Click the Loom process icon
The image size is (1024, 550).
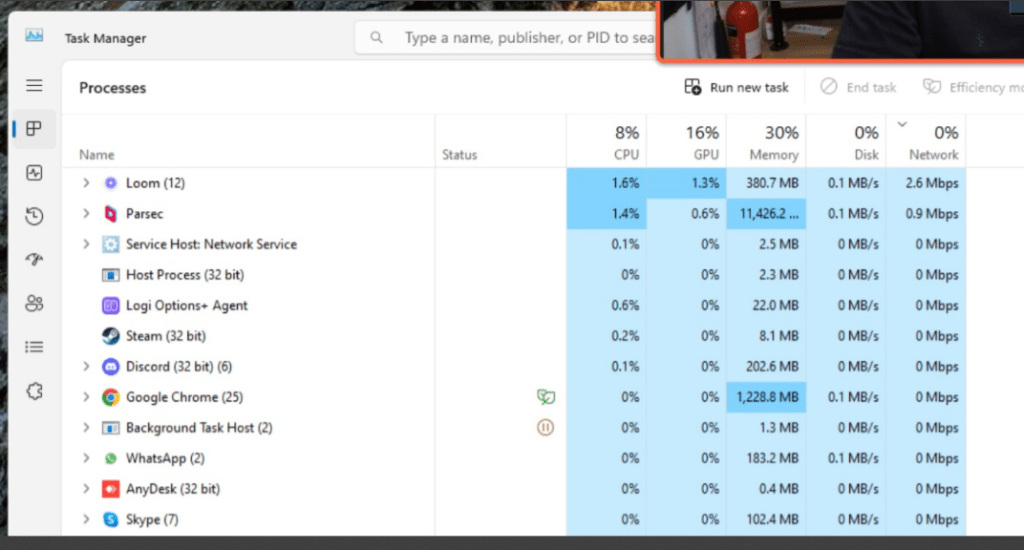[110, 183]
